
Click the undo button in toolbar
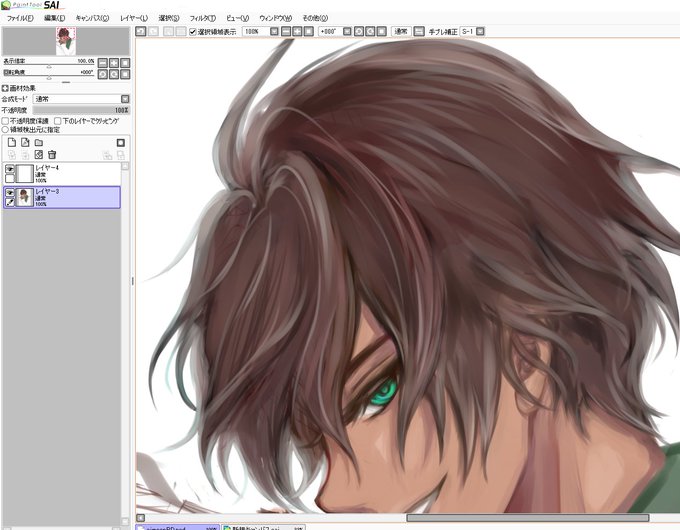tap(141, 31)
